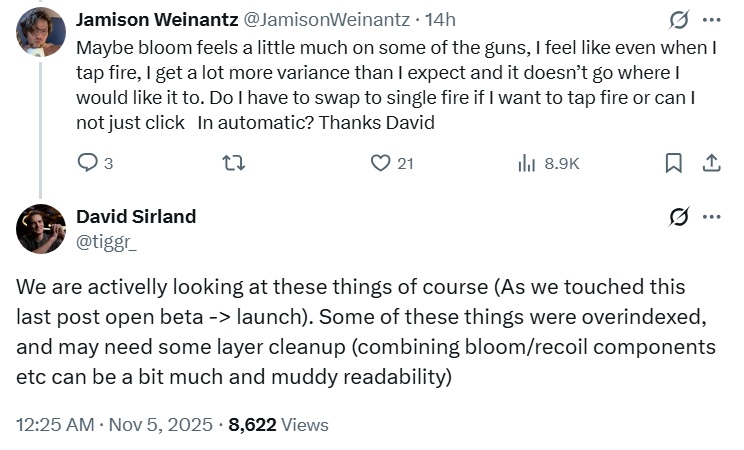Open David Sirland's profile picture
The width and height of the screenshot is (744, 450).
pos(41,229)
